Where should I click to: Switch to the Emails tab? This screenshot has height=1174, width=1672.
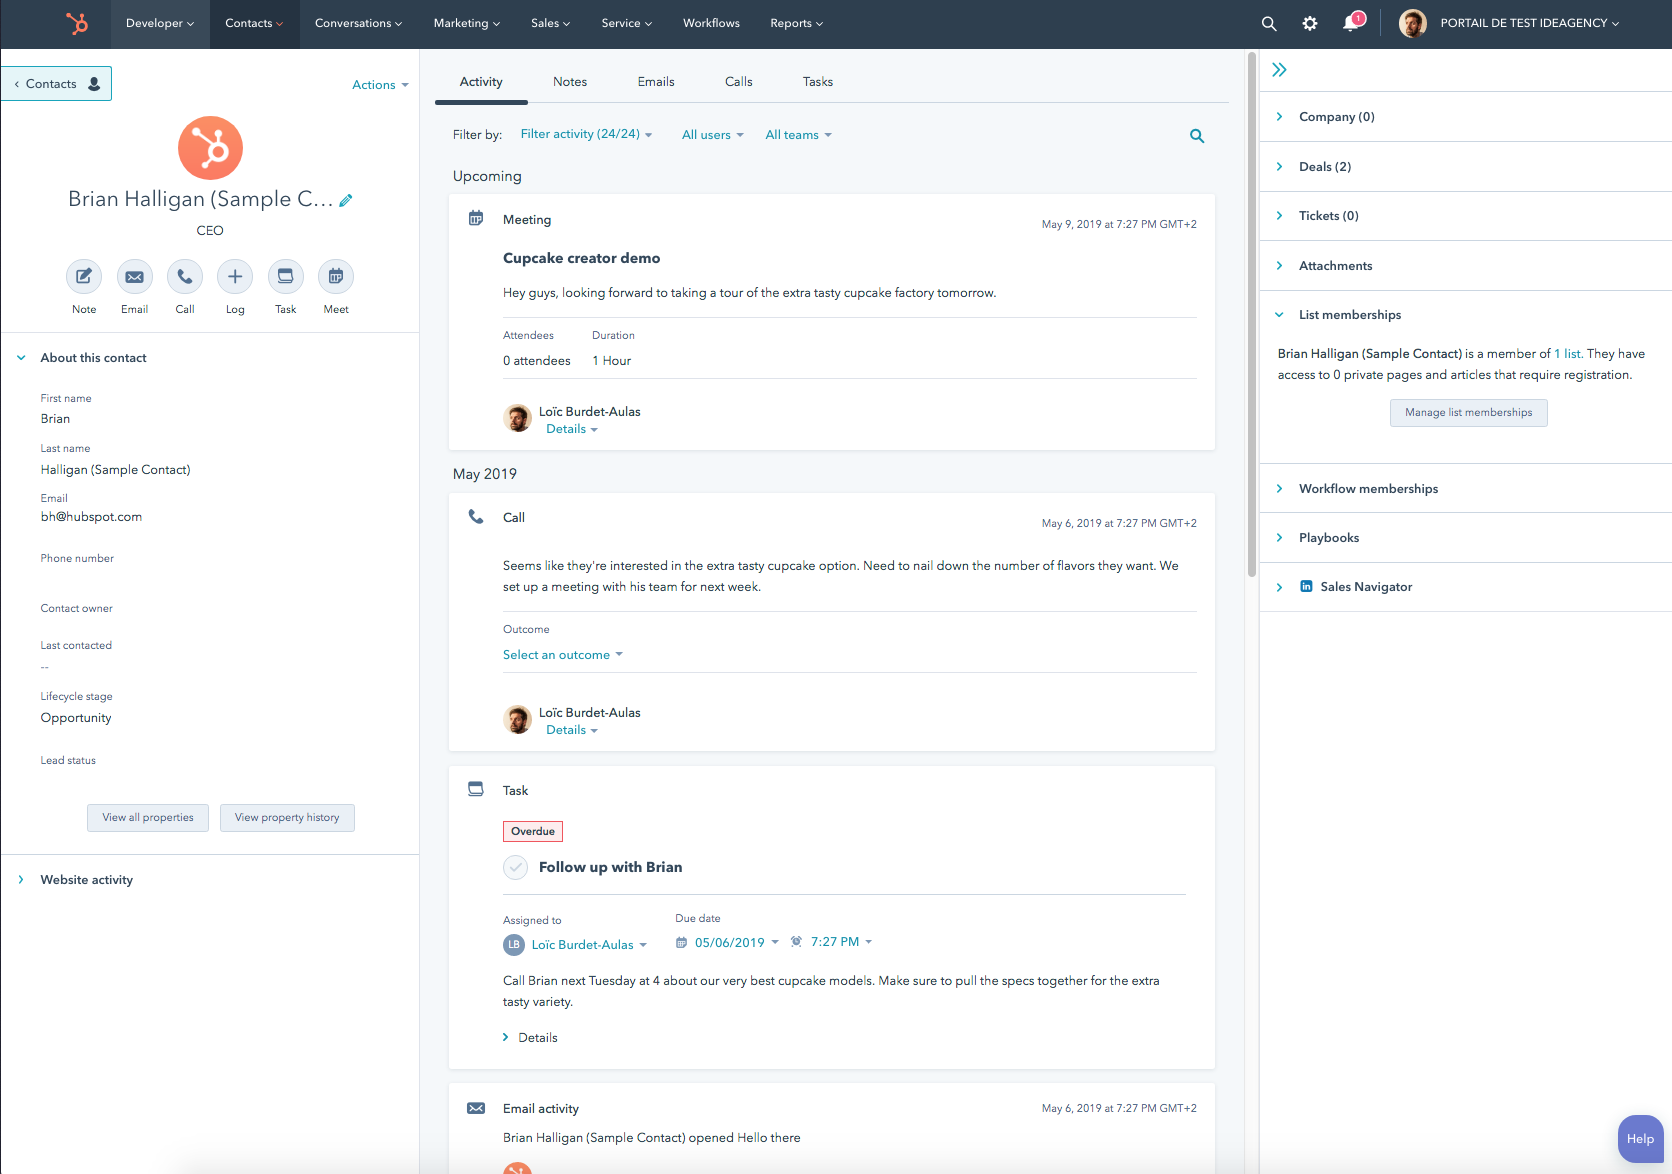[656, 82]
